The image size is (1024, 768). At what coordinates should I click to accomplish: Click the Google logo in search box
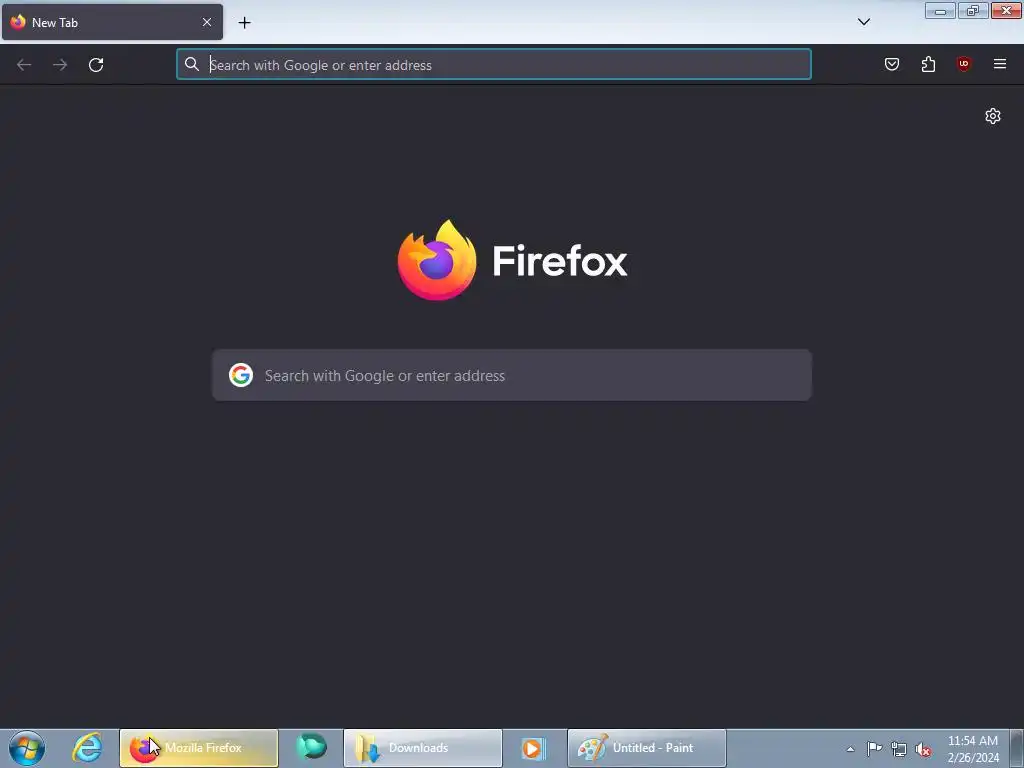[241, 376]
